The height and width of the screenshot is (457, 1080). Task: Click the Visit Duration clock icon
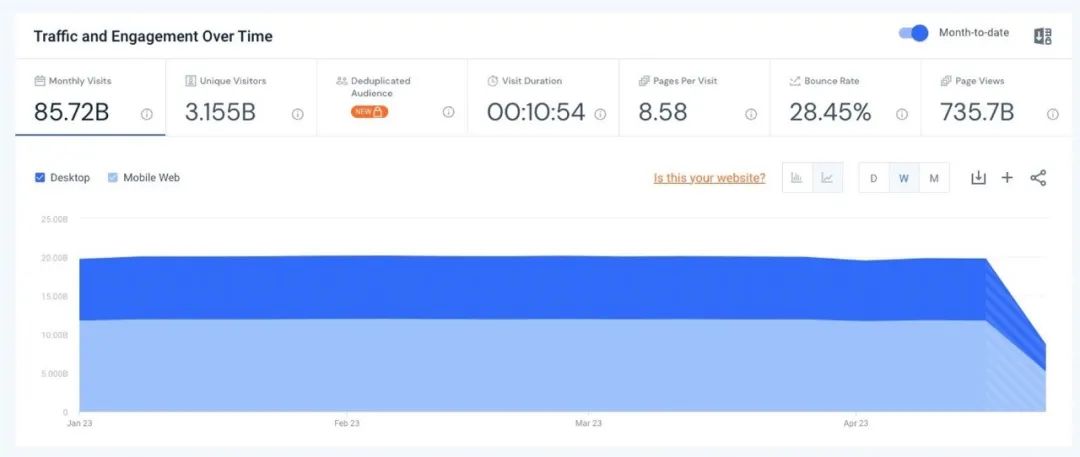[492, 81]
